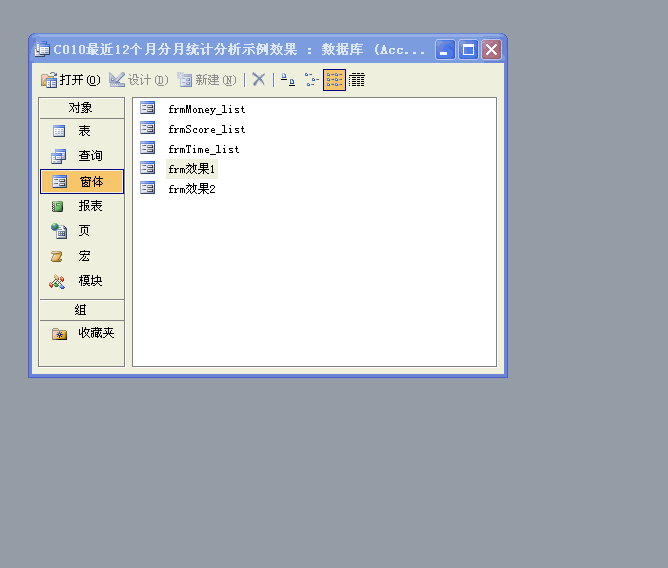Select 报表 reports in object list
Screen dimensions: 668x568
81,206
